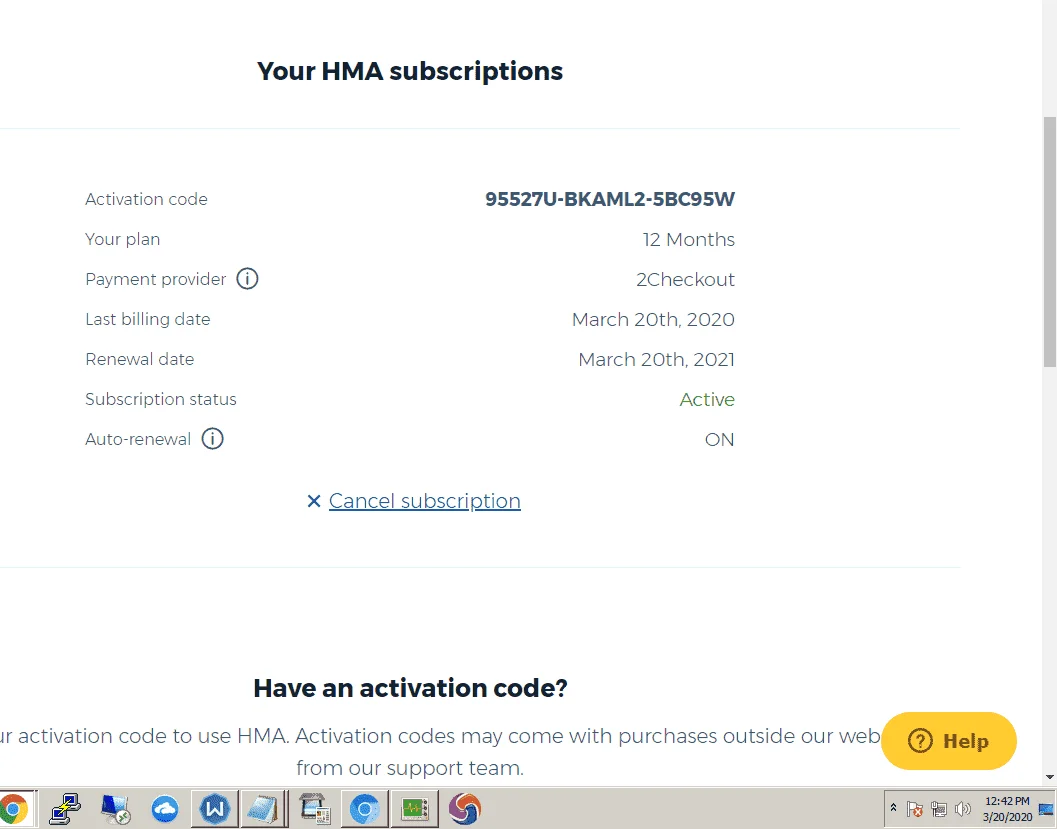
Task: Open the blue W hexagon taskbar app
Action: point(214,807)
